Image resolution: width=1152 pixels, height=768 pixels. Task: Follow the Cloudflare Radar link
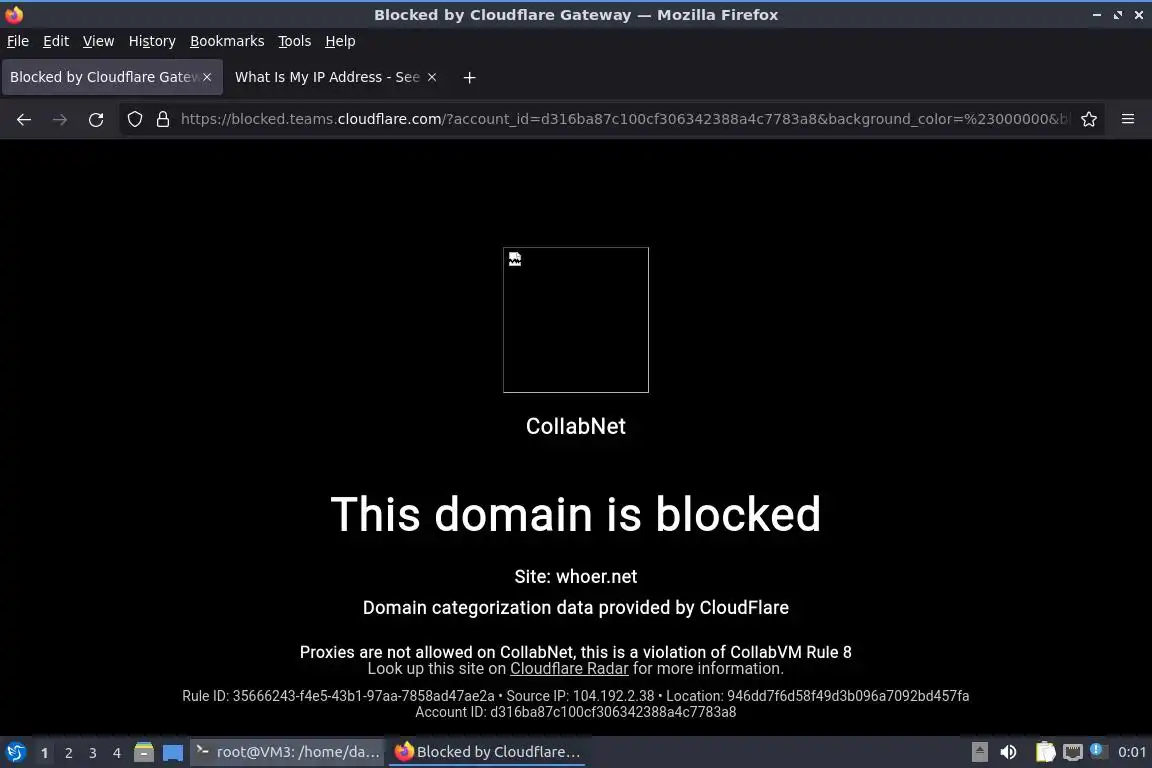[569, 669]
